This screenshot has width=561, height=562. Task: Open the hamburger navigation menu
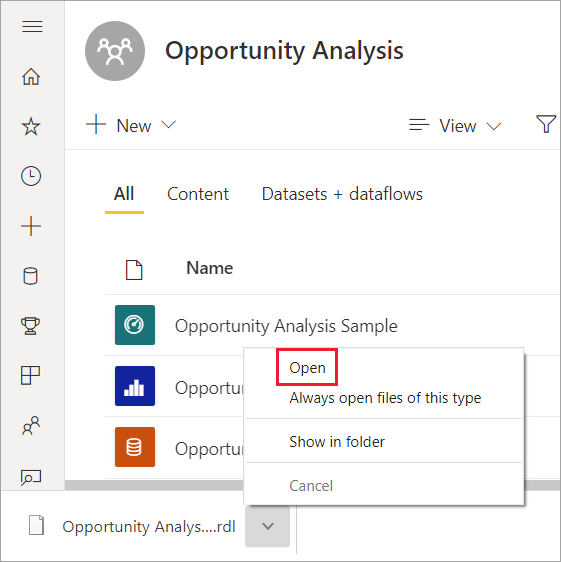[32, 27]
